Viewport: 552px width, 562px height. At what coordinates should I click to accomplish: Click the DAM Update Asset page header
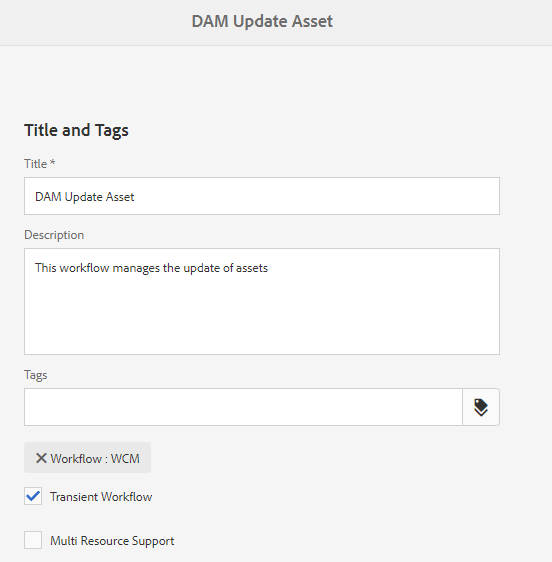(262, 21)
